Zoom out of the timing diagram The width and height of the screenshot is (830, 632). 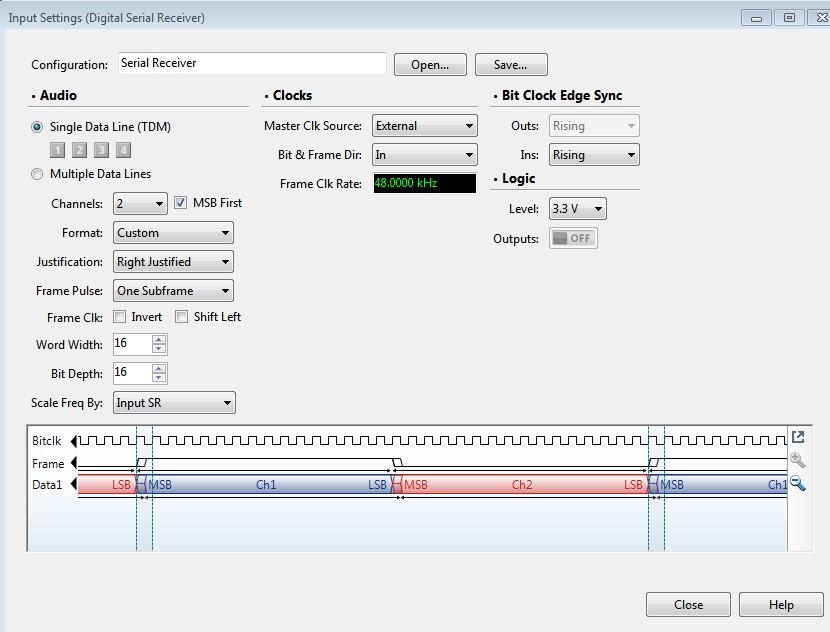pos(798,483)
